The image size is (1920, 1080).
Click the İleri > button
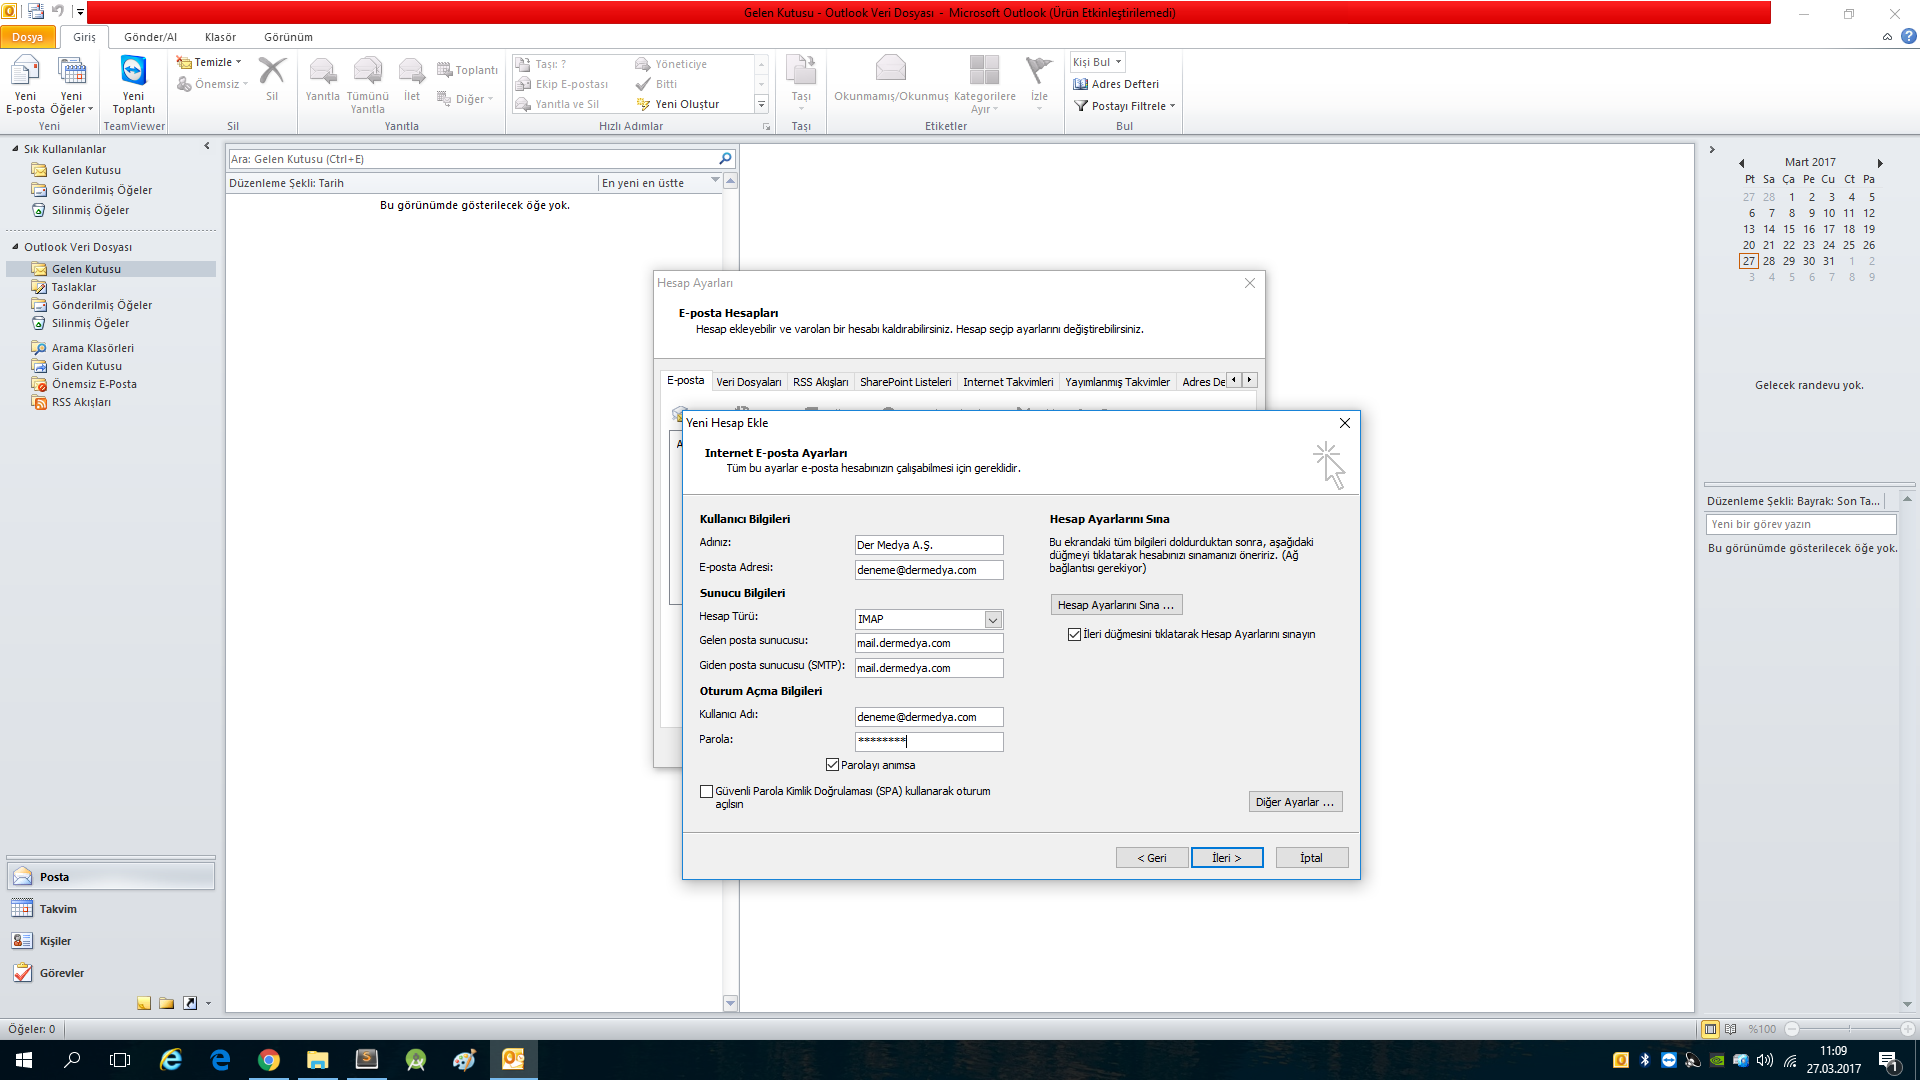point(1227,858)
